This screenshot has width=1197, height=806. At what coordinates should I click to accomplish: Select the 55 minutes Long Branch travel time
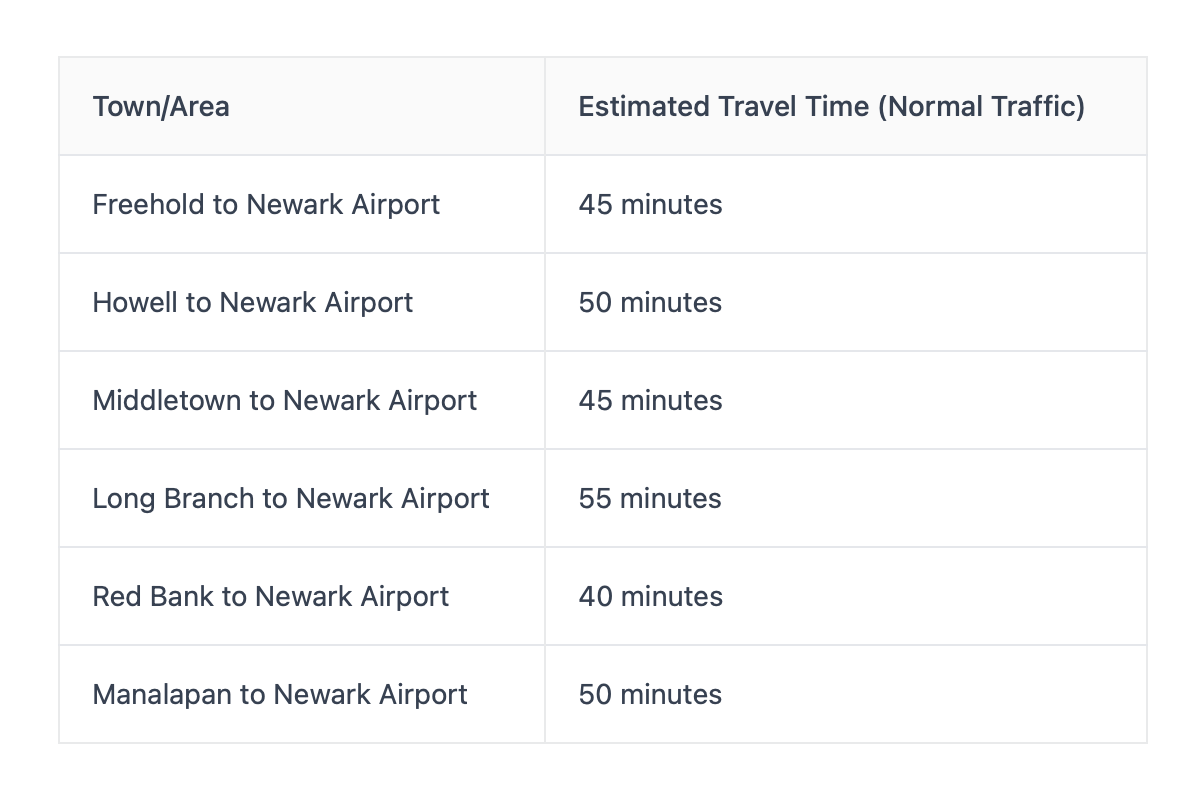(650, 498)
